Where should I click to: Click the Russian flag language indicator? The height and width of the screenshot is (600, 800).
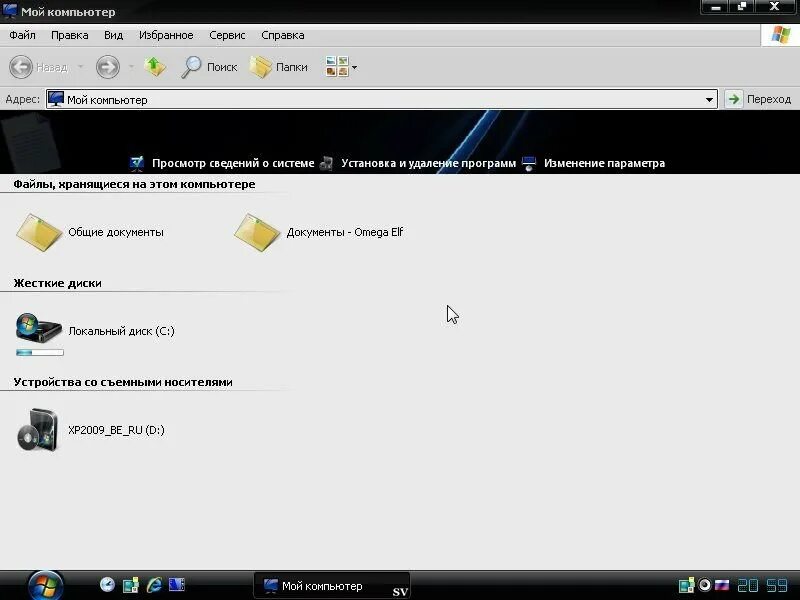click(722, 585)
